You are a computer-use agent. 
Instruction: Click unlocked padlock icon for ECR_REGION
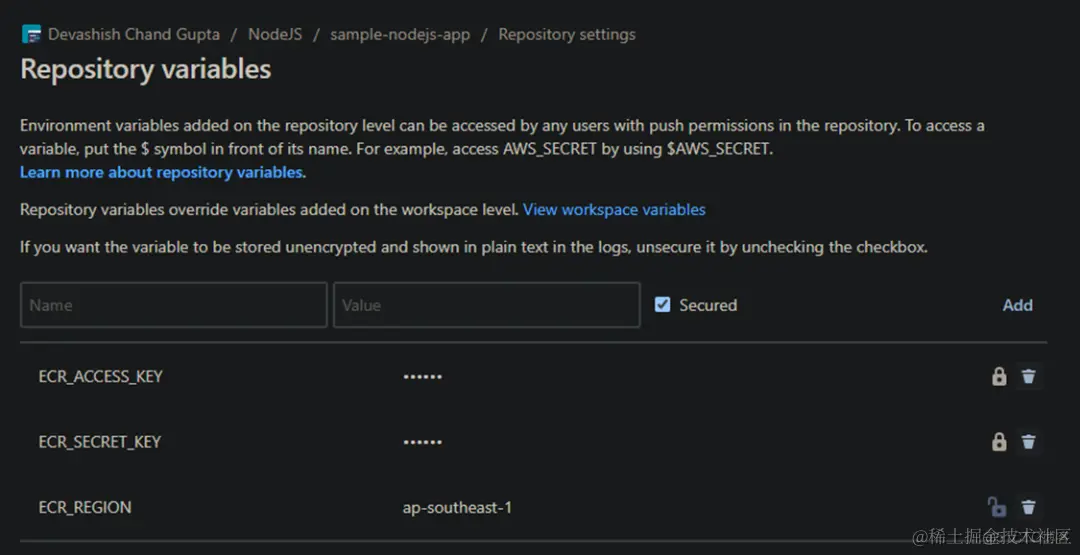tap(997, 507)
